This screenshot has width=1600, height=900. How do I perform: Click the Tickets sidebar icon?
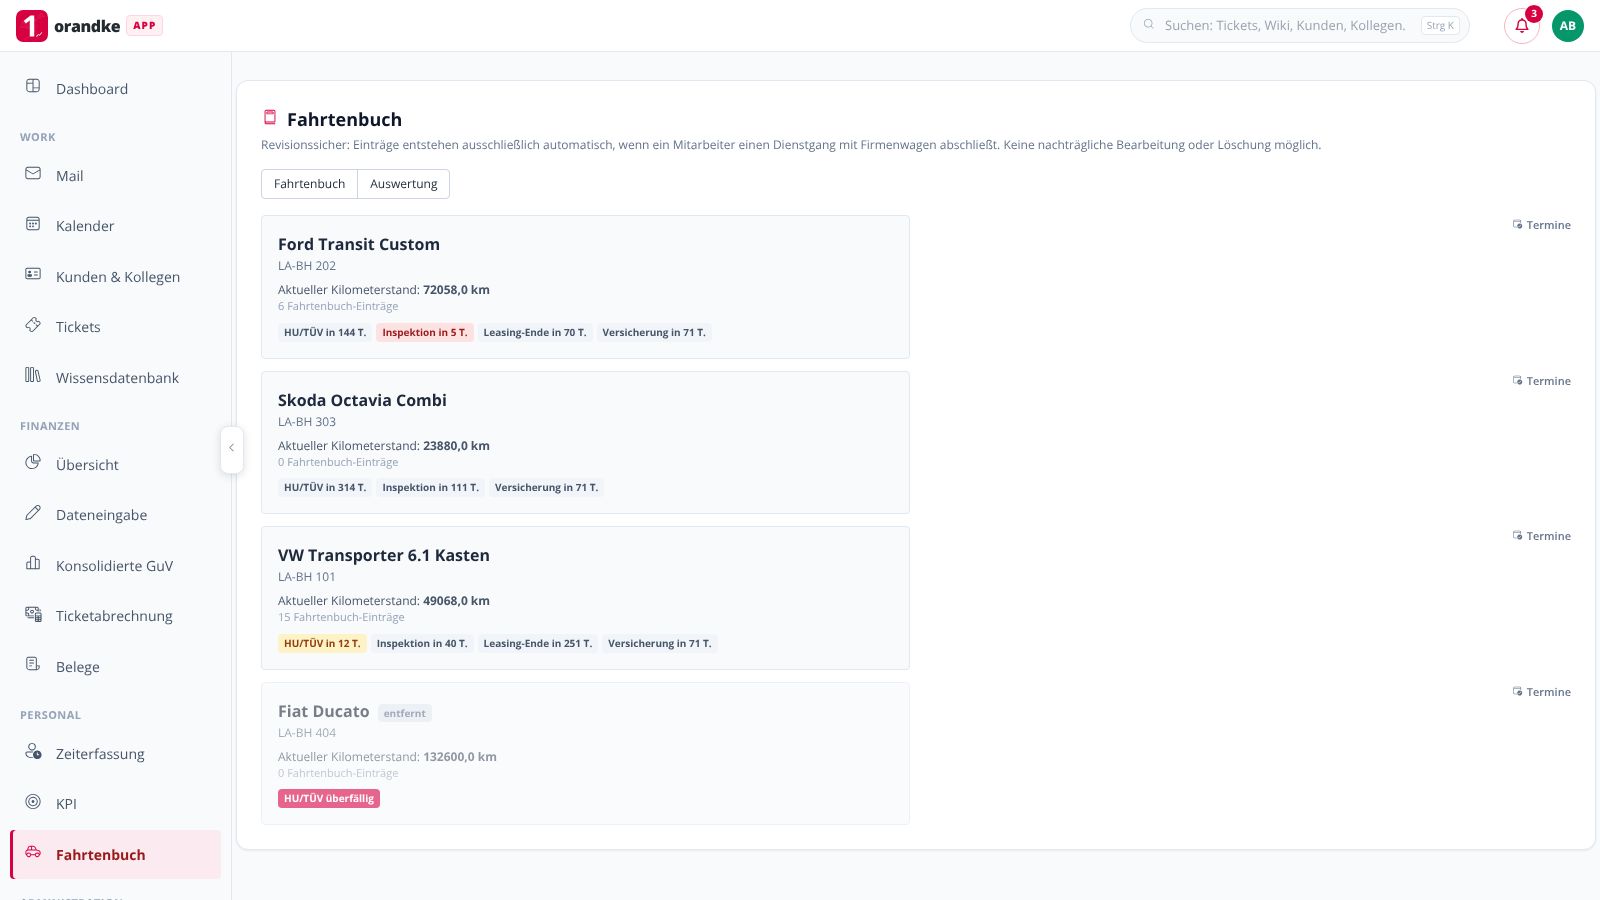(x=33, y=324)
